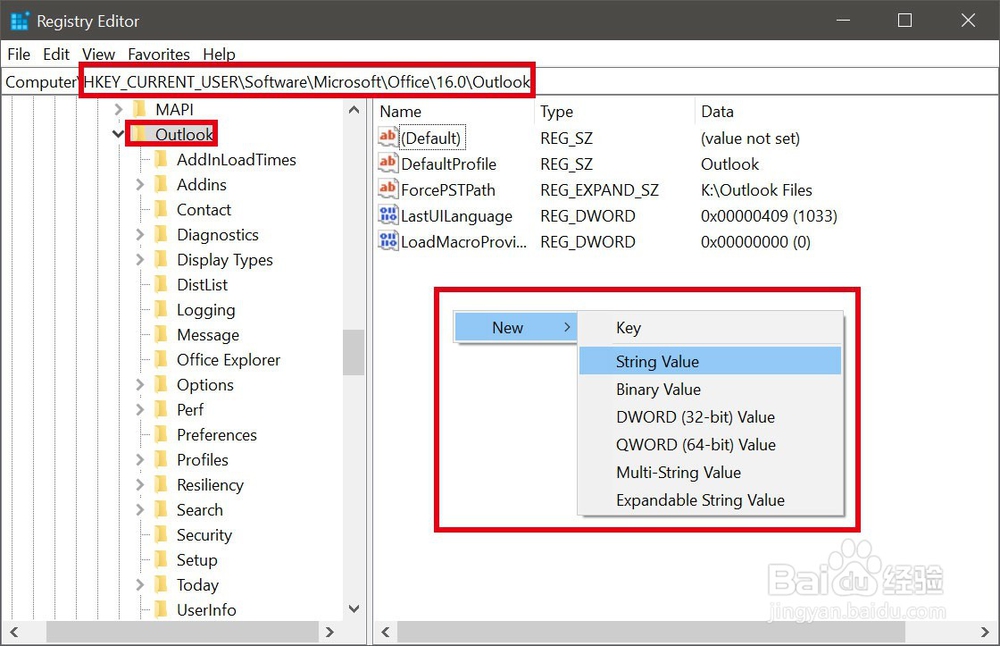This screenshot has width=1000, height=646.
Task: Click the AddInLoadTimes folder icon
Action: click(161, 159)
